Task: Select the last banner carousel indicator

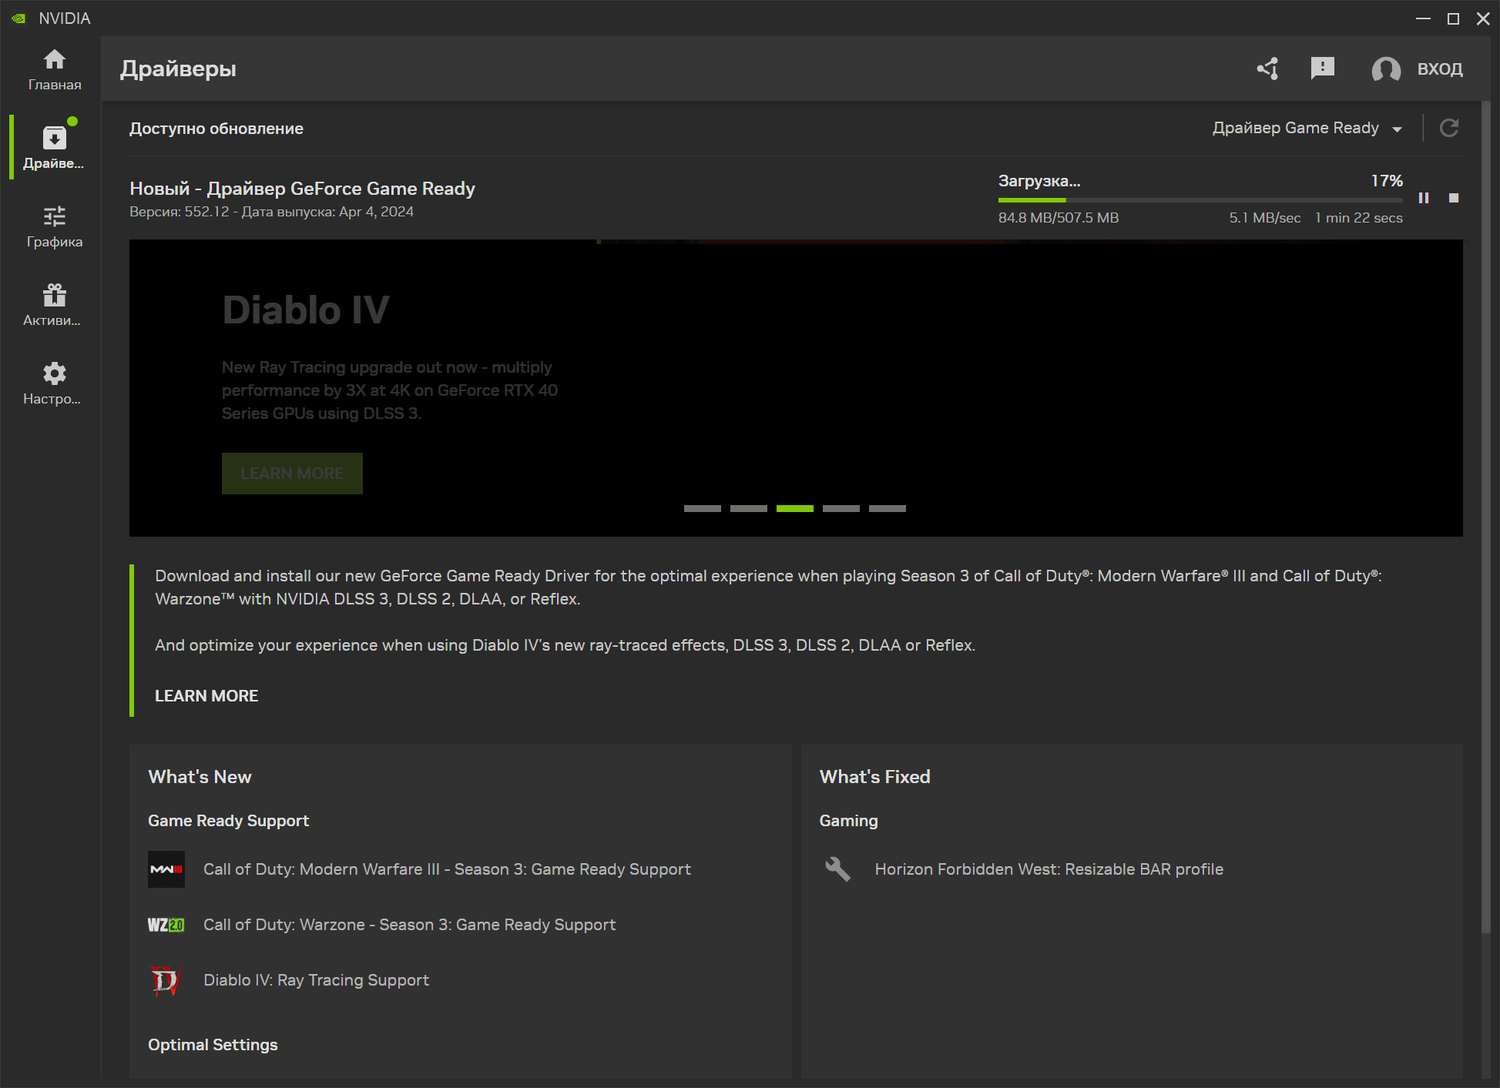Action: tap(887, 509)
